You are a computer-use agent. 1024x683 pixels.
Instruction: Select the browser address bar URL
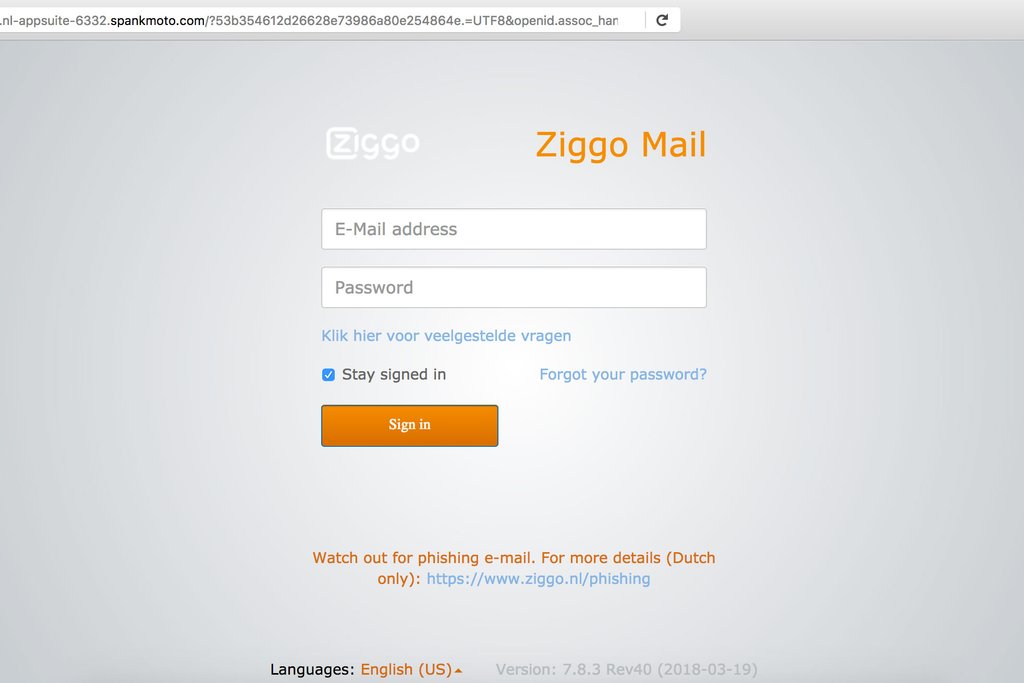[x=308, y=20]
